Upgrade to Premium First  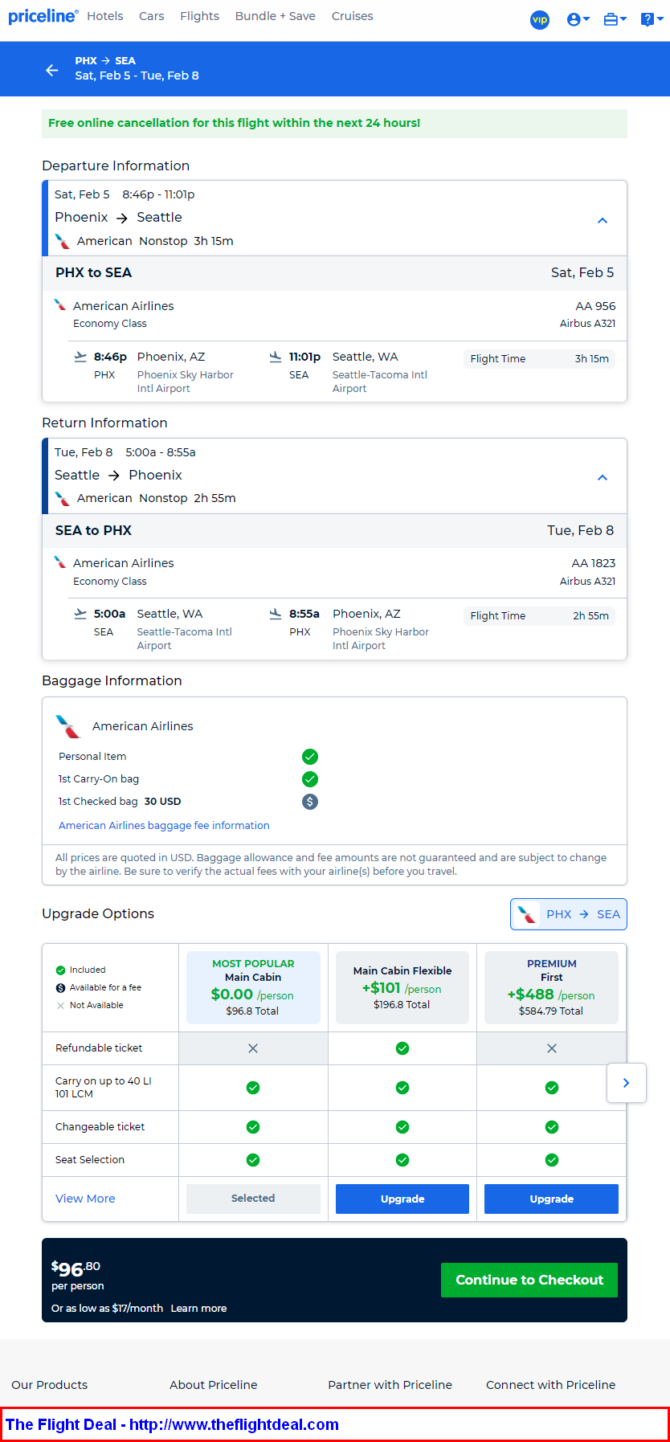(551, 1199)
